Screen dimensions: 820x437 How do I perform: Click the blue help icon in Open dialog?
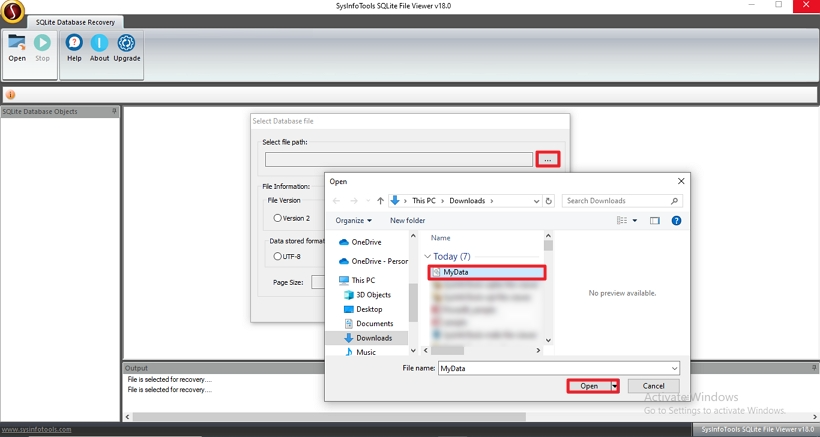pos(676,220)
